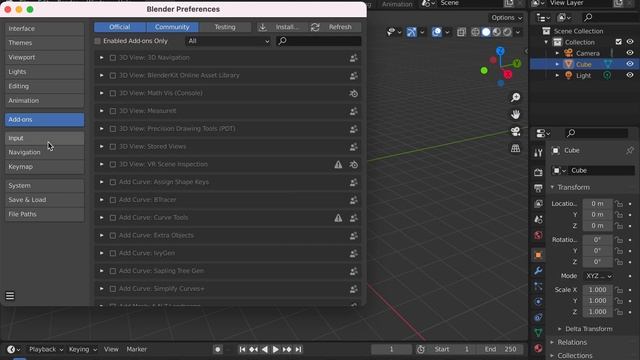Open the timeline Marker menu
Screen dimensions: 640x360
click(136, 349)
